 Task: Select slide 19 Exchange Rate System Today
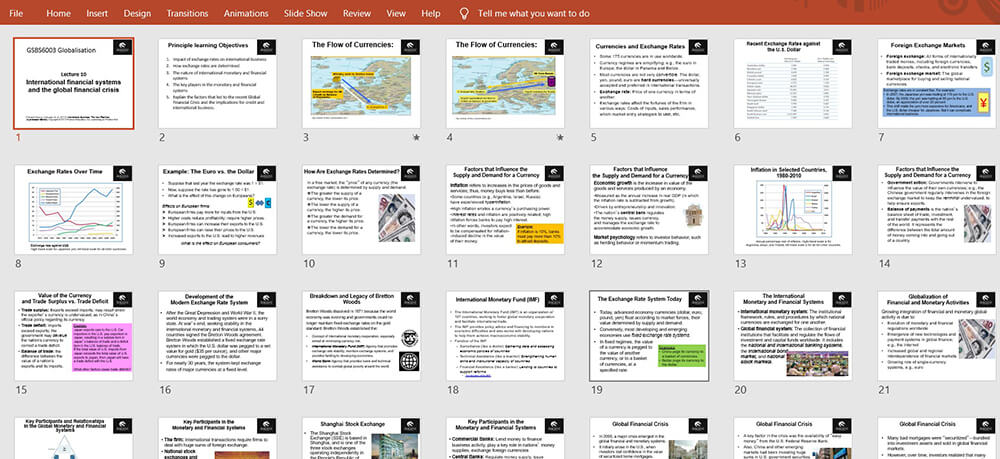coord(649,336)
